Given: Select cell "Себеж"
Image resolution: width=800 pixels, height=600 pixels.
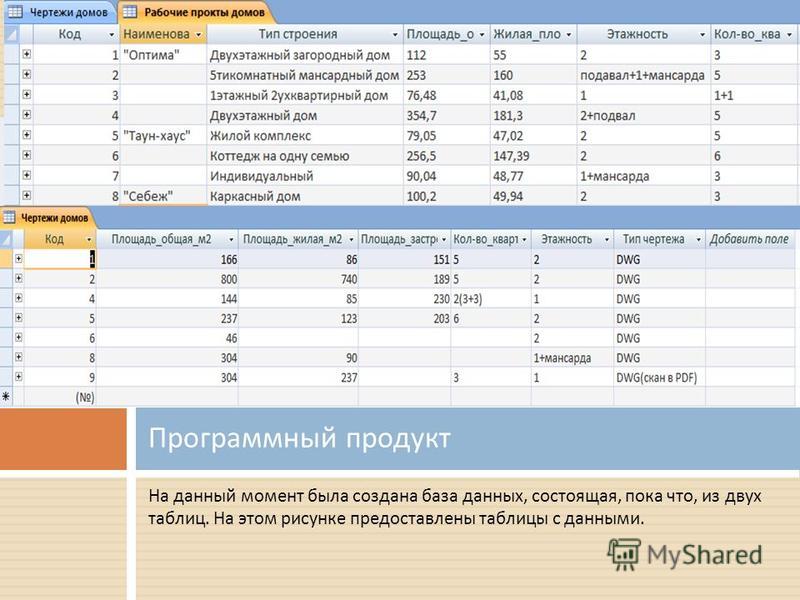Looking at the screenshot, I should 163,196.
